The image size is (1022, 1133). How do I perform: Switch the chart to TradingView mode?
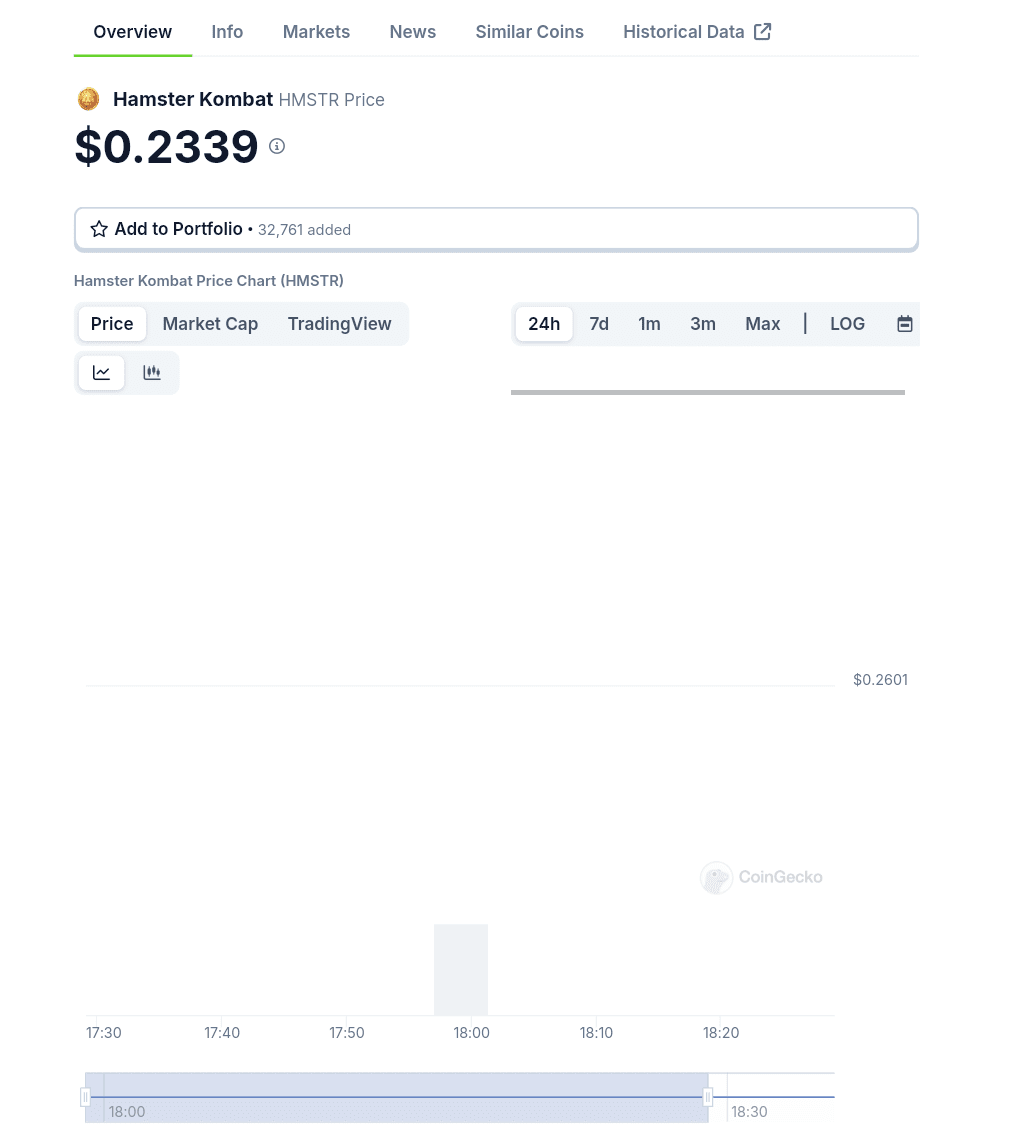click(x=339, y=323)
